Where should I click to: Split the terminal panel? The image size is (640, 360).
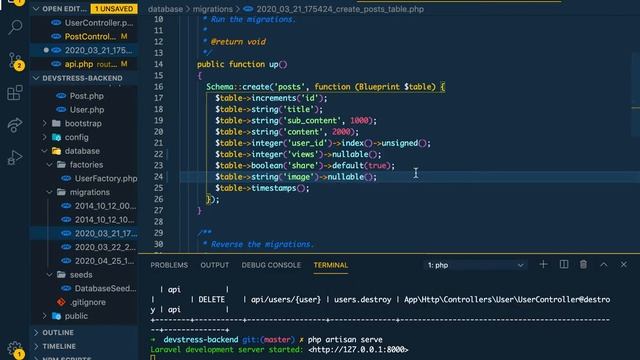coord(564,264)
